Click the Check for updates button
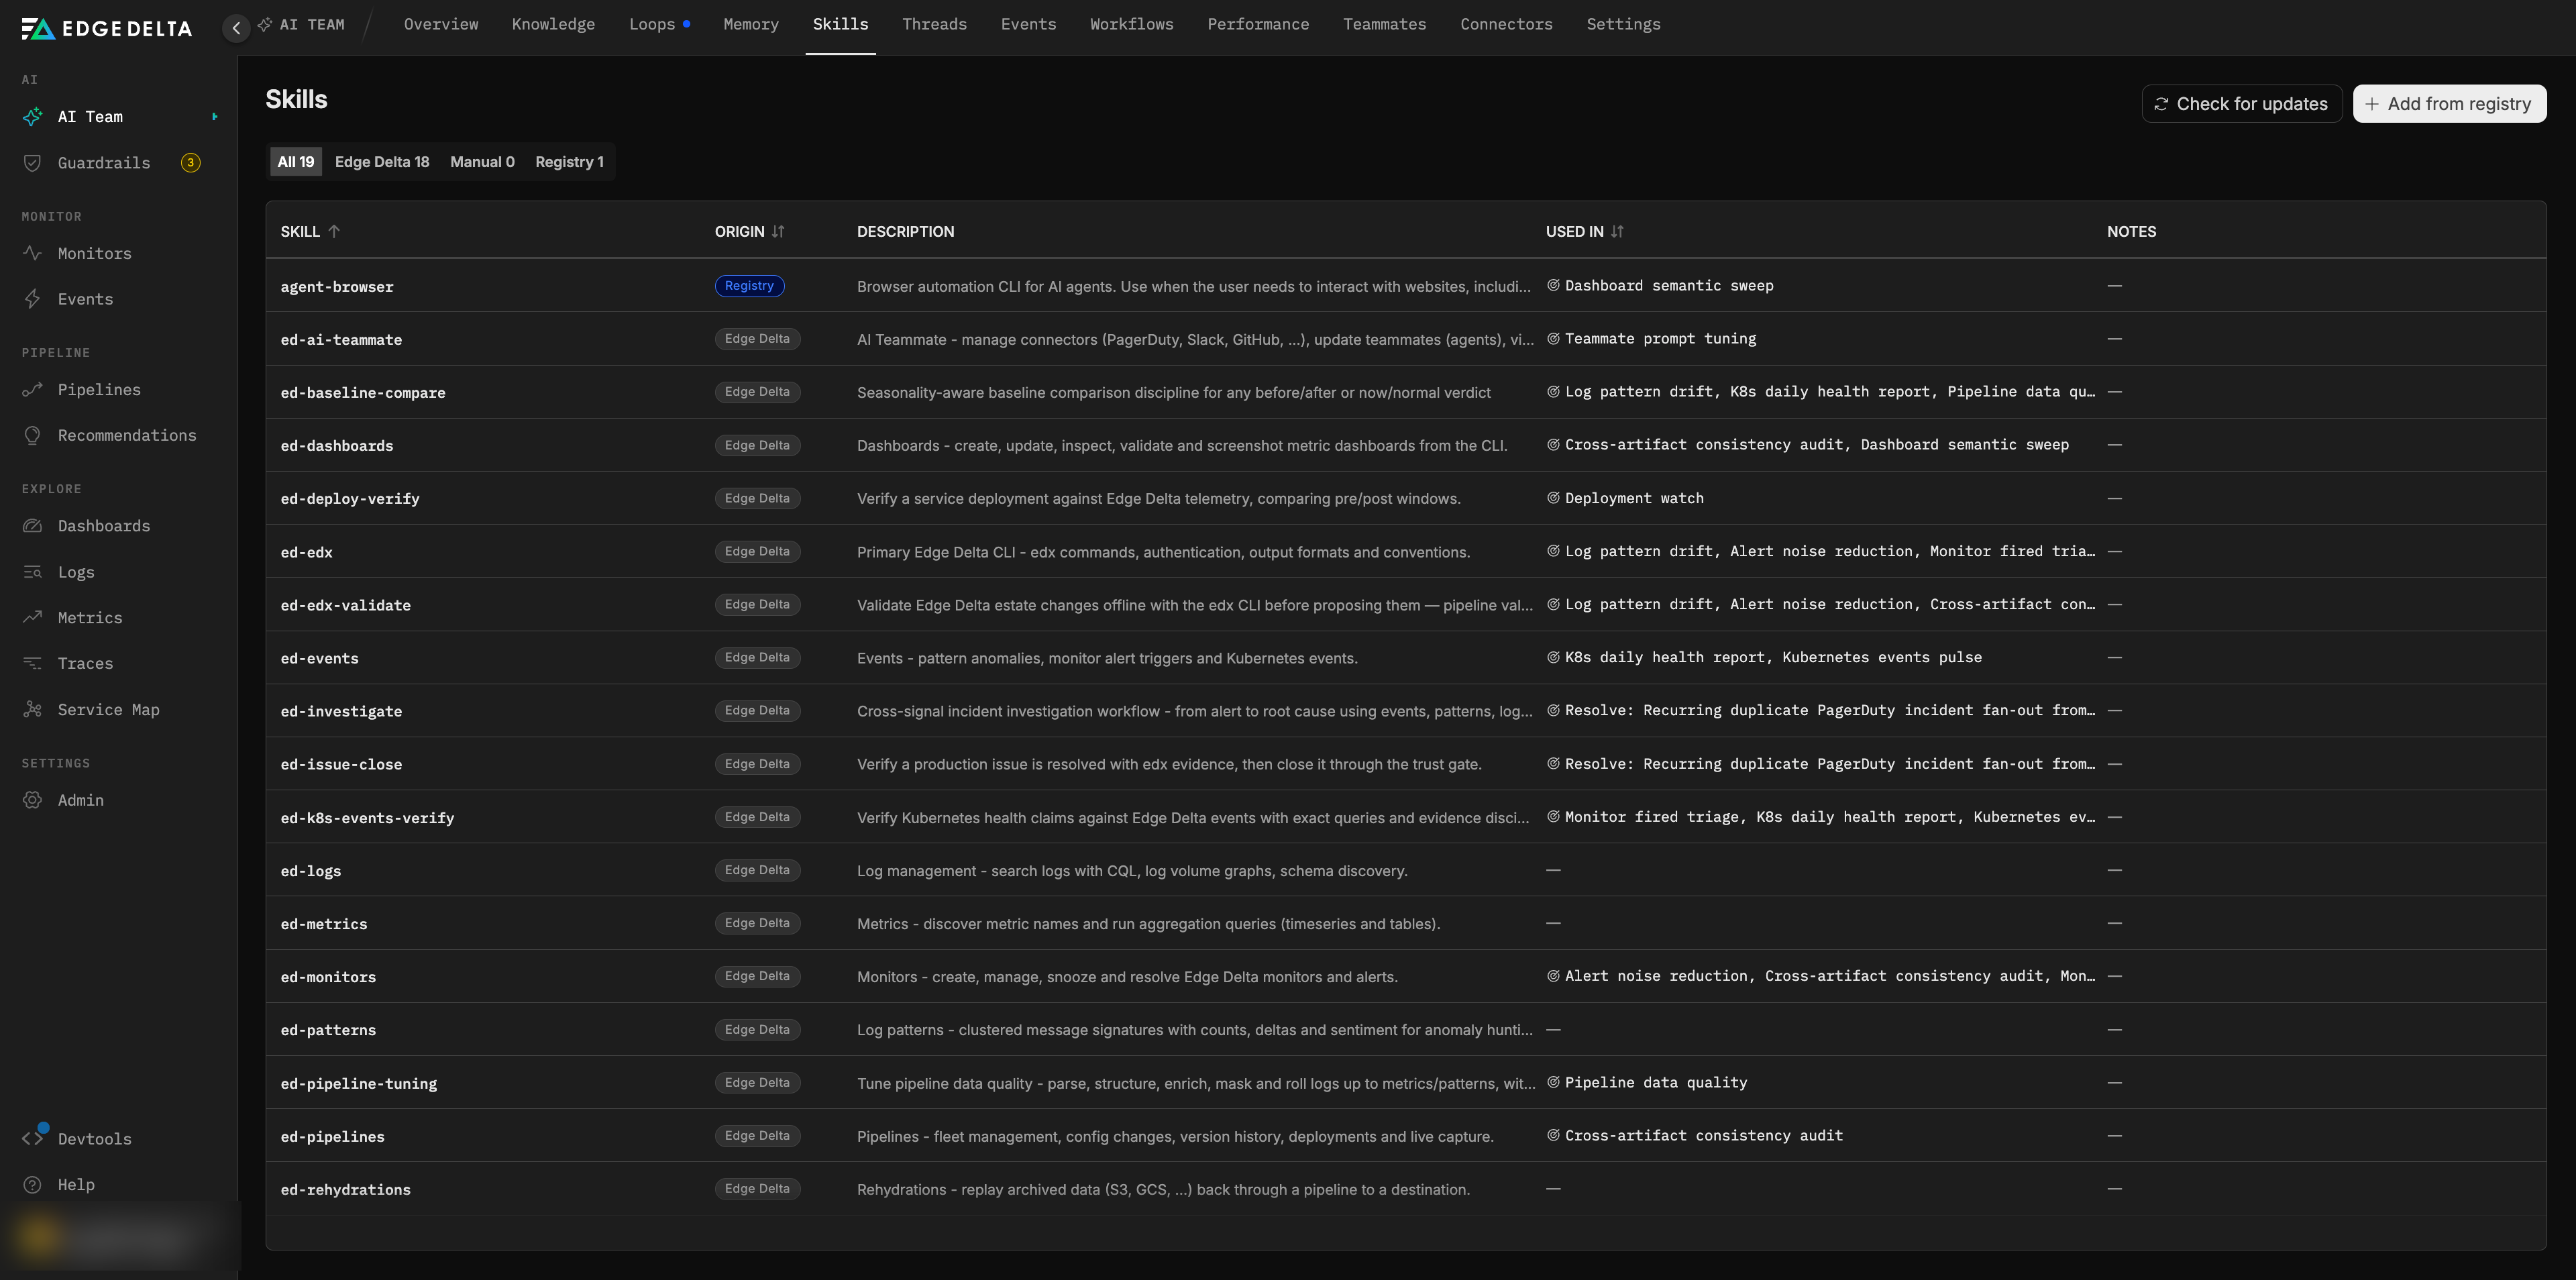Image resolution: width=2576 pixels, height=1280 pixels. [2241, 104]
